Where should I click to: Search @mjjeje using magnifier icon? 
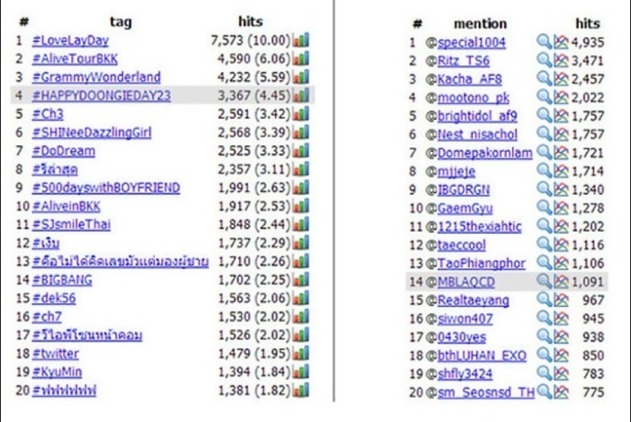pos(544,171)
